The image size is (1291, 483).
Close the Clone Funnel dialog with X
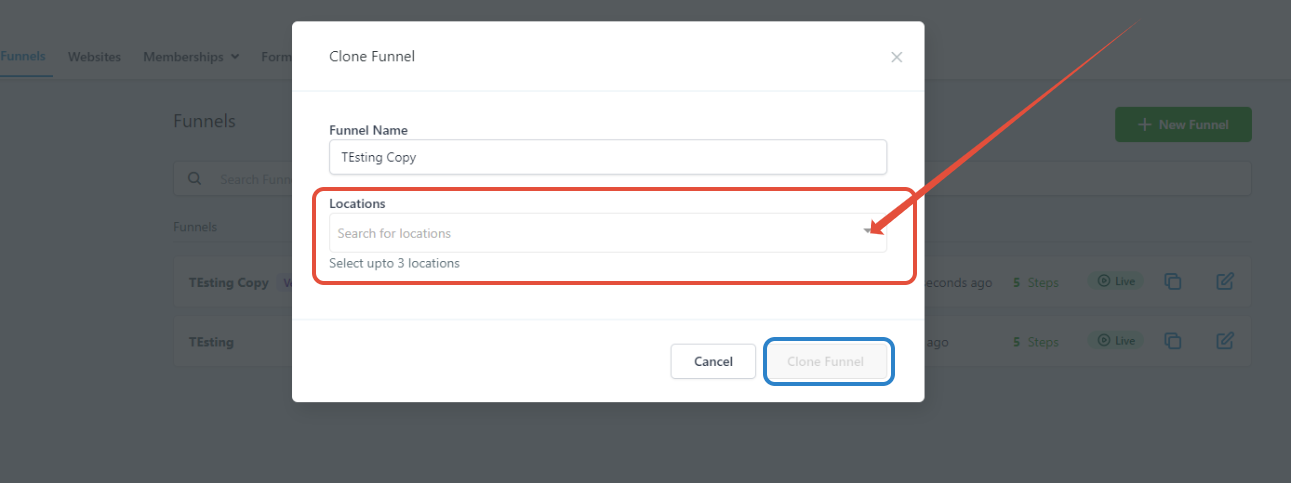(x=897, y=57)
